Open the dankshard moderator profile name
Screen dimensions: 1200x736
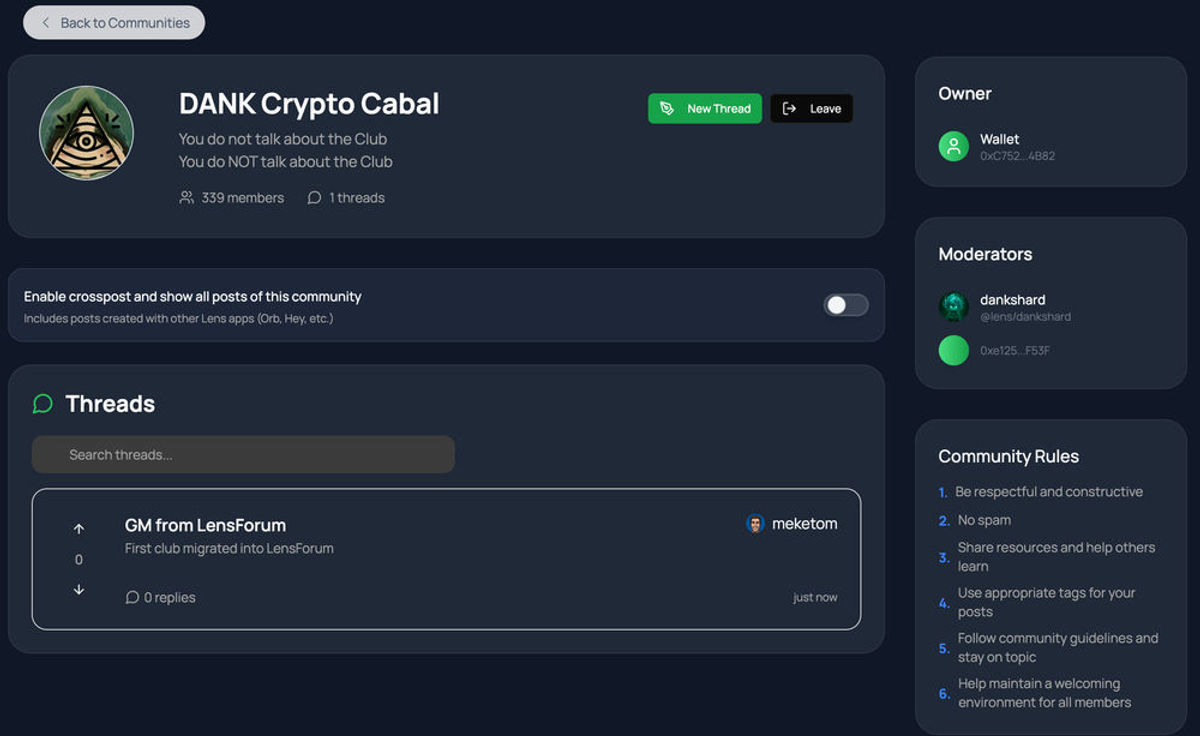point(1013,300)
